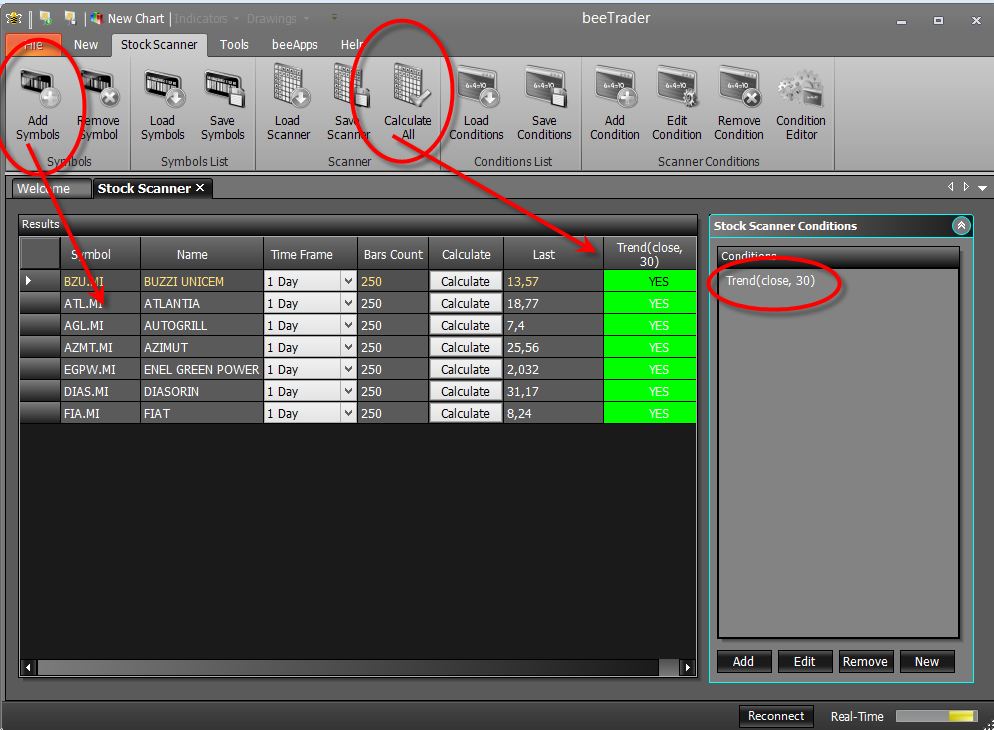Open the Time Frame dropdown for BUZZI UNICEM
994x730 pixels.
coord(348,281)
